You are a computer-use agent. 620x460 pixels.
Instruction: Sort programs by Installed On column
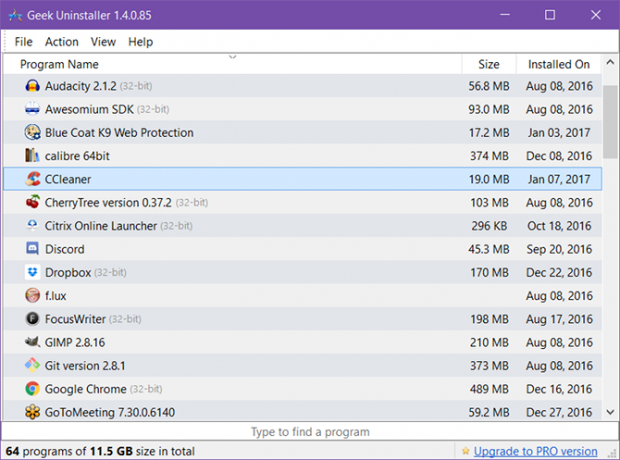click(559, 64)
